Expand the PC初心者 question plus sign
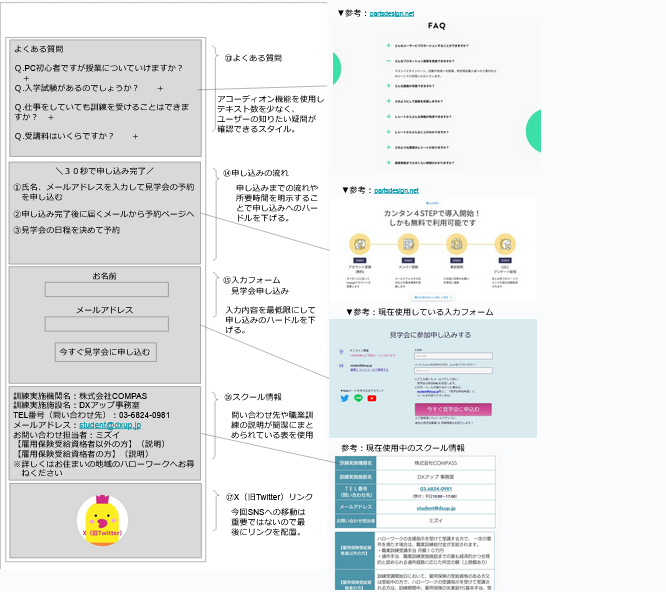 pos(26,77)
